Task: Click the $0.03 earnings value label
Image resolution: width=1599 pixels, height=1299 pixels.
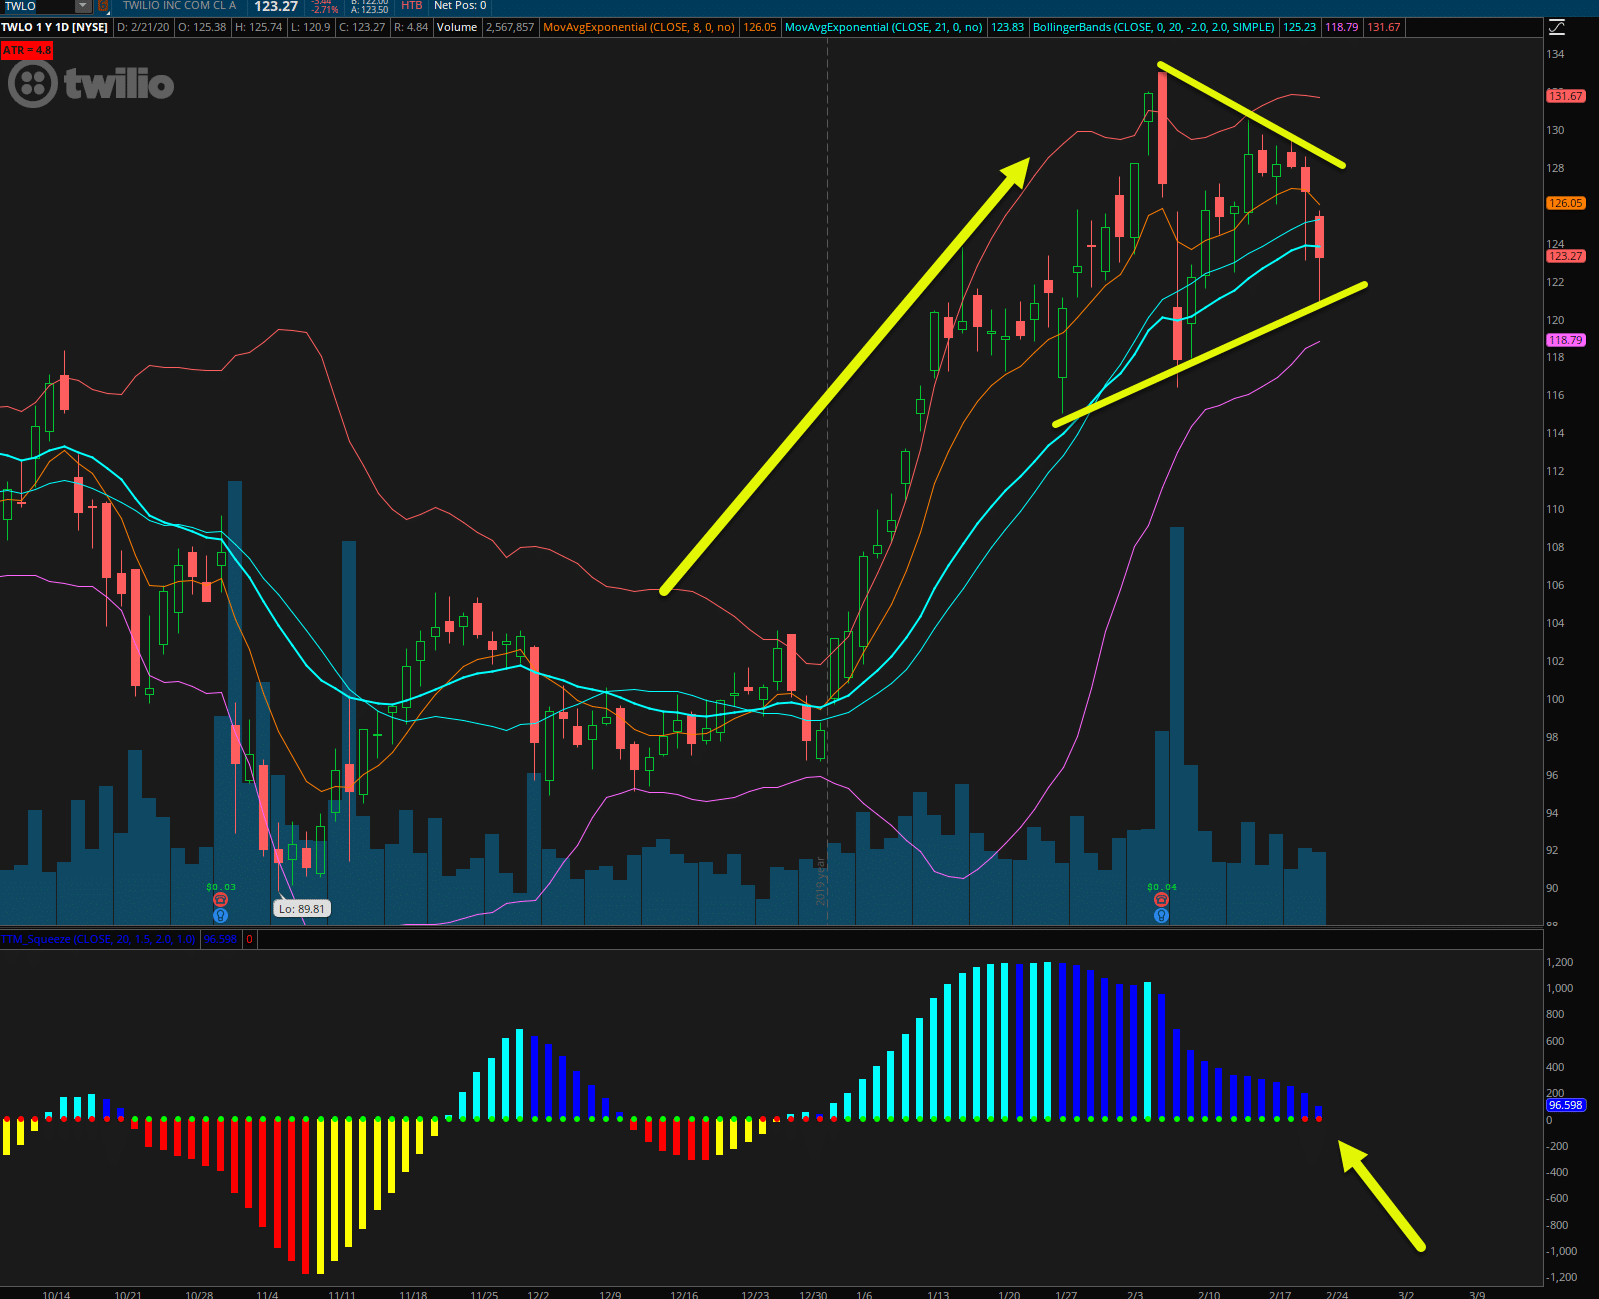Action: pos(221,887)
